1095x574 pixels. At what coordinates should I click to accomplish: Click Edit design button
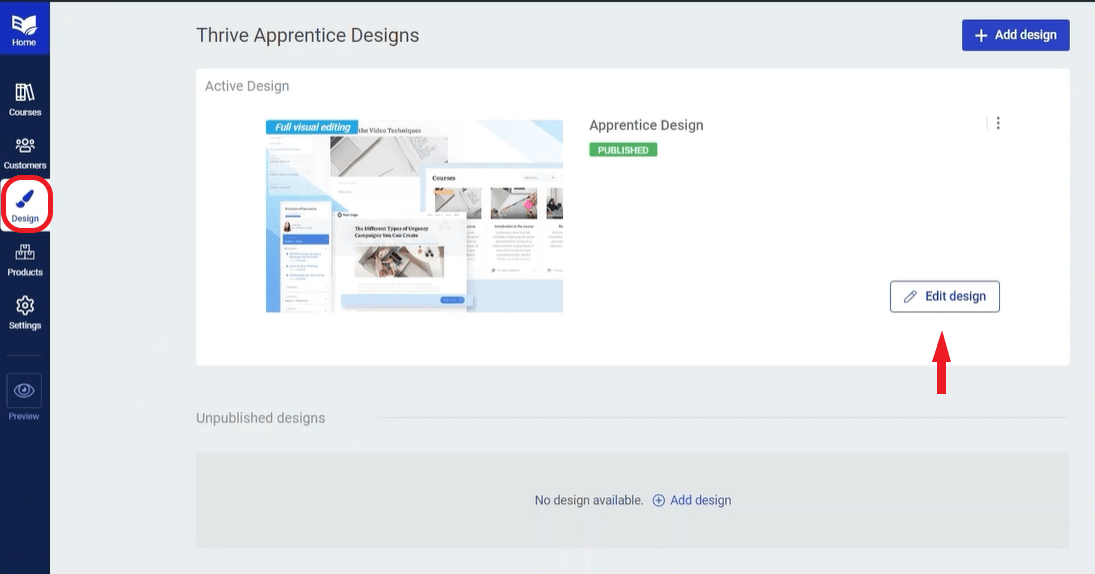click(944, 296)
